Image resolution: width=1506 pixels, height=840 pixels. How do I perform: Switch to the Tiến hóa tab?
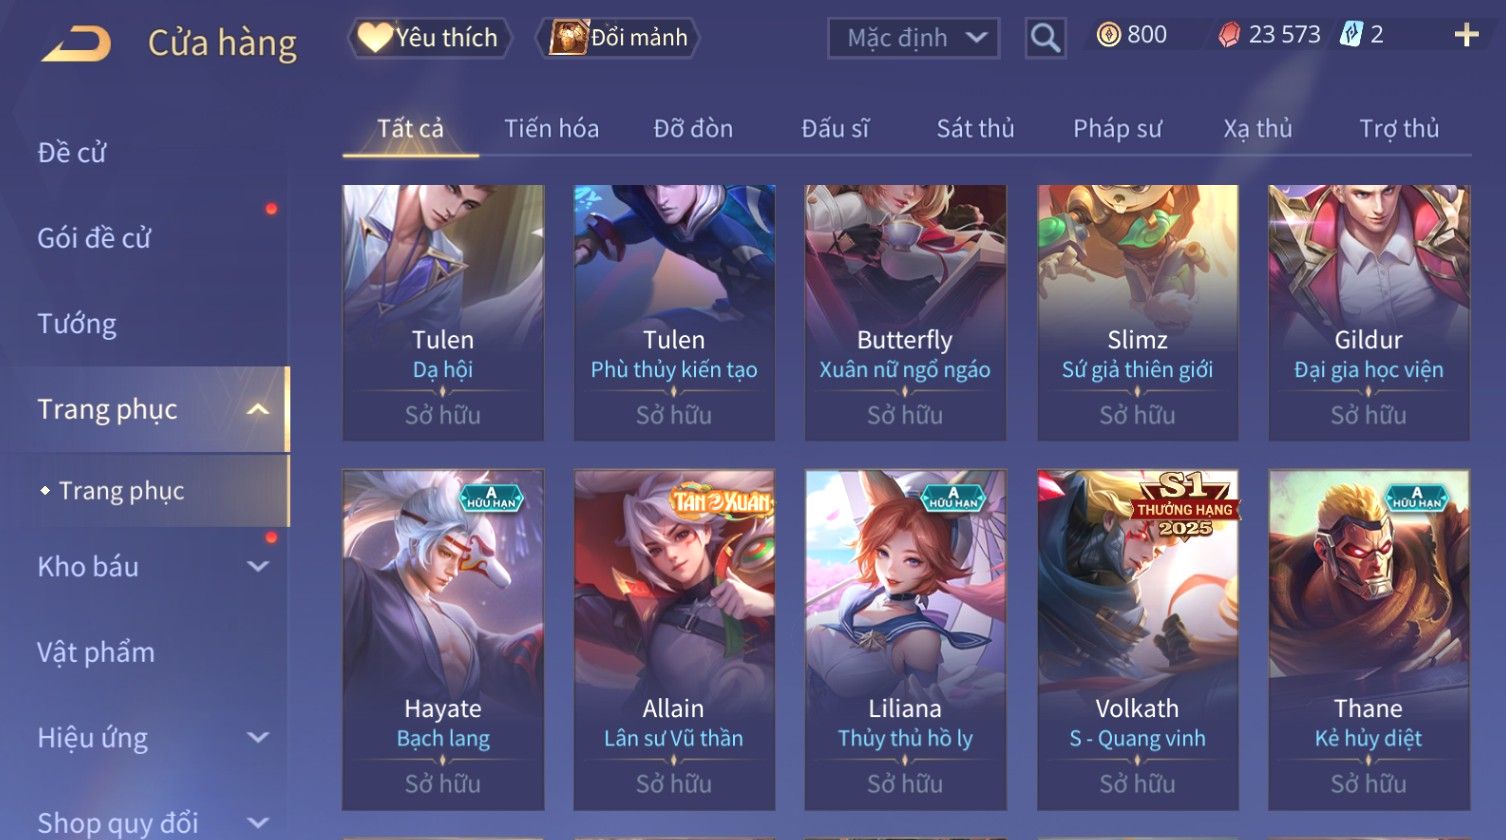pyautogui.click(x=551, y=128)
